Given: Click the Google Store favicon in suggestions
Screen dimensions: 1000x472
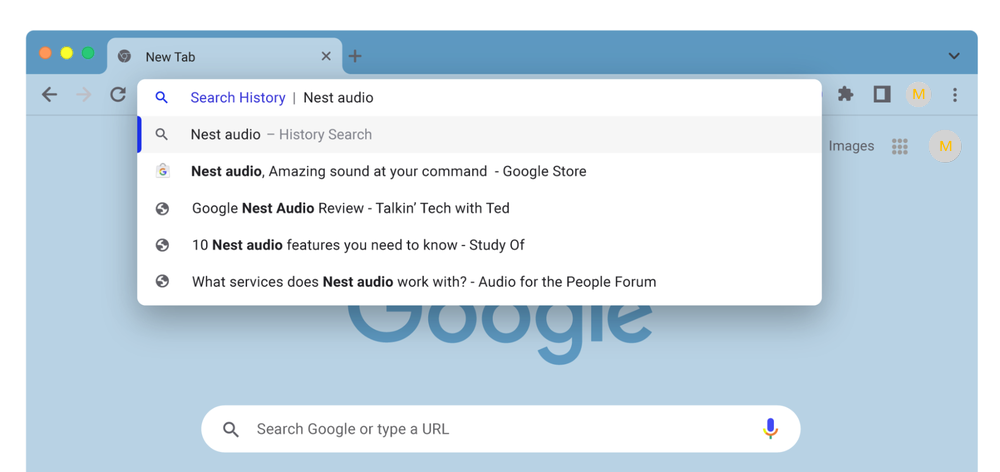Looking at the screenshot, I should point(163,171).
